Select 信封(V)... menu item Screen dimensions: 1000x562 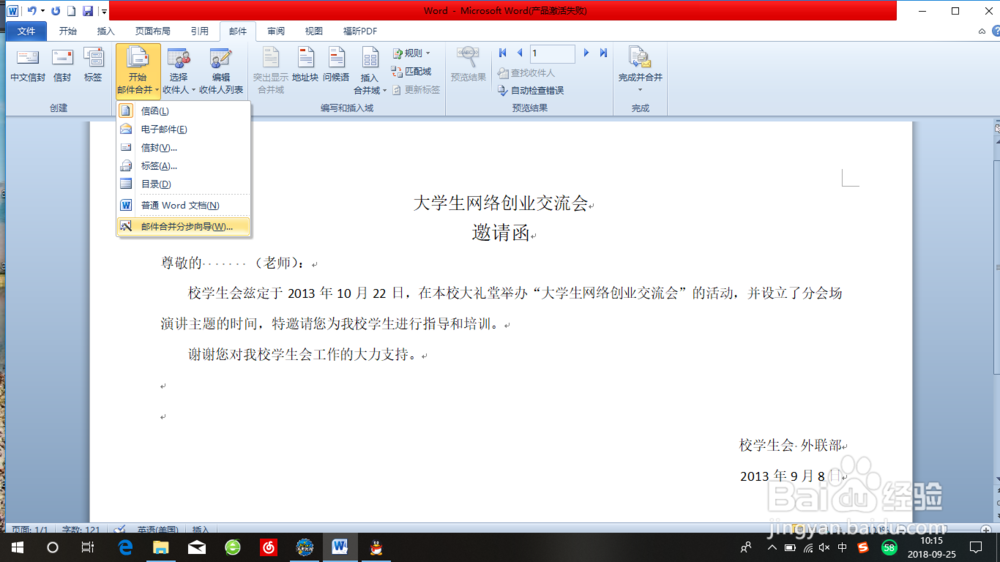click(184, 147)
